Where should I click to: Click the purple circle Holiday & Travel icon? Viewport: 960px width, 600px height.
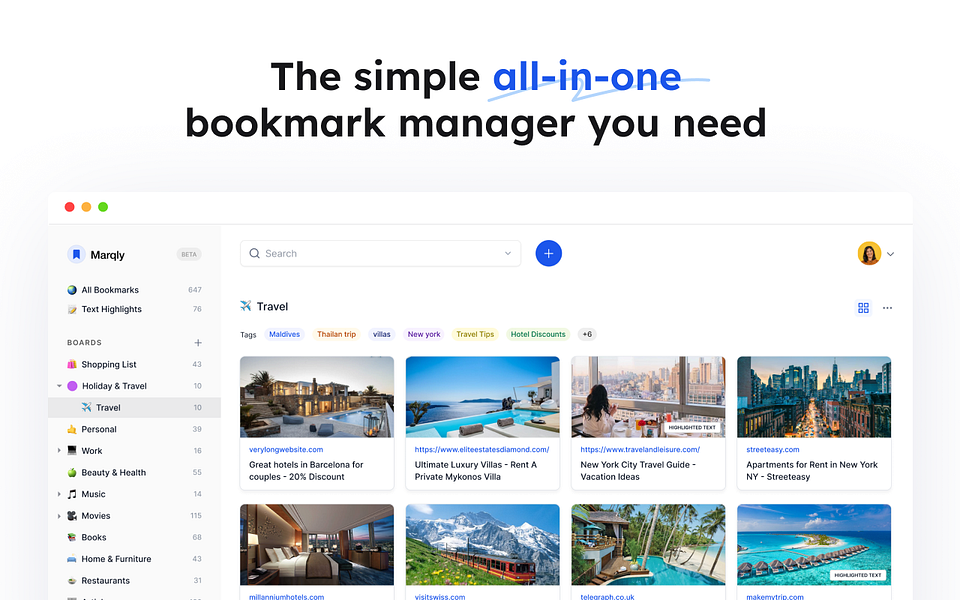click(x=72, y=386)
